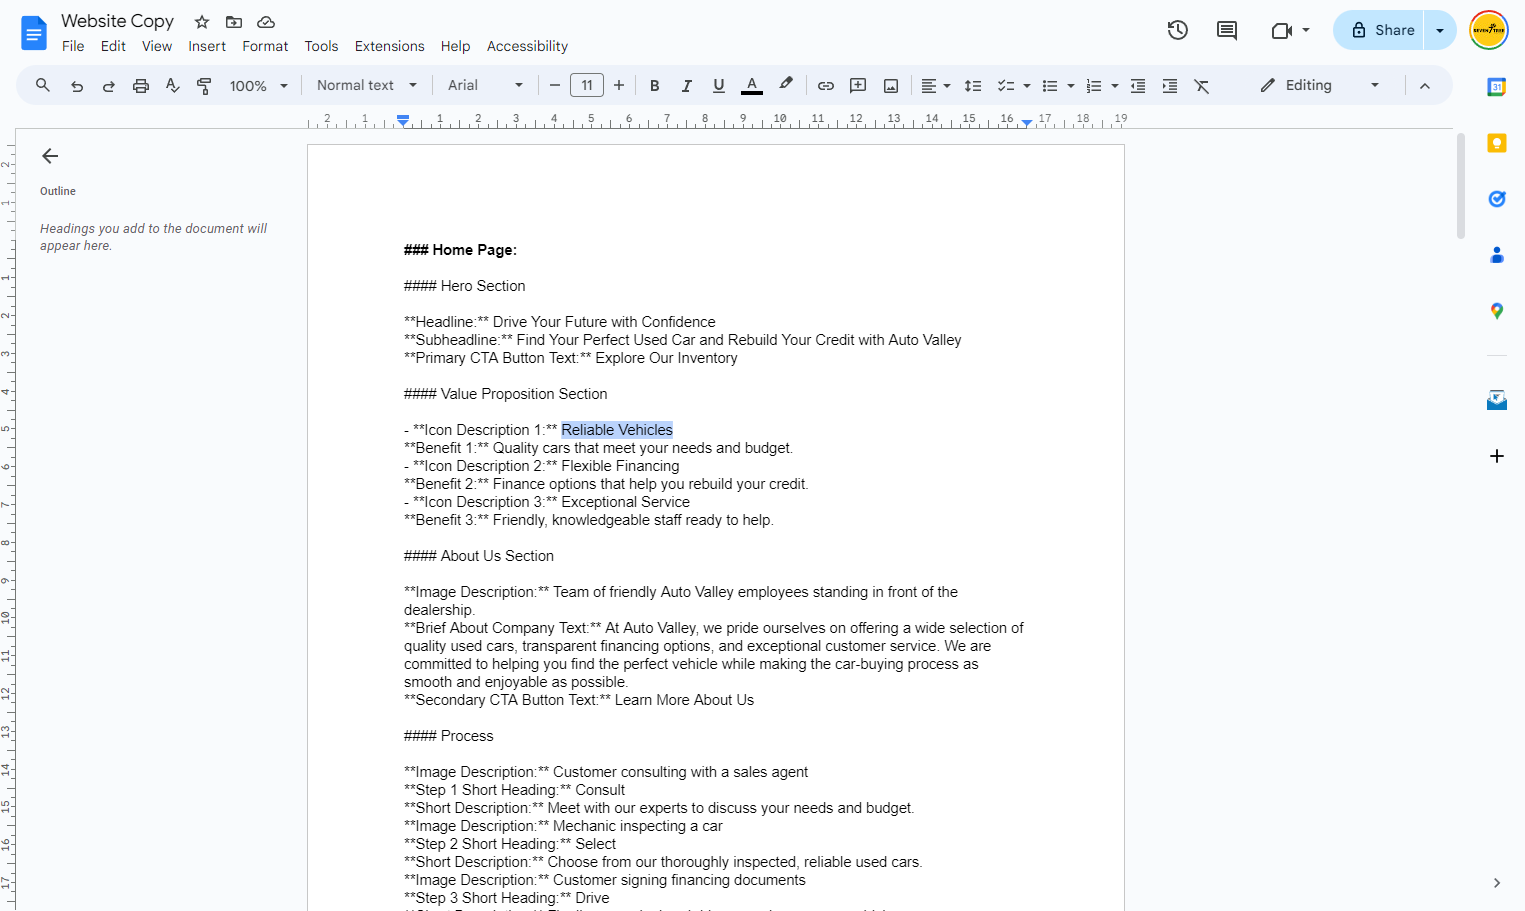This screenshot has height=911, width=1525.
Task: Open the Insert menu
Action: click(207, 46)
